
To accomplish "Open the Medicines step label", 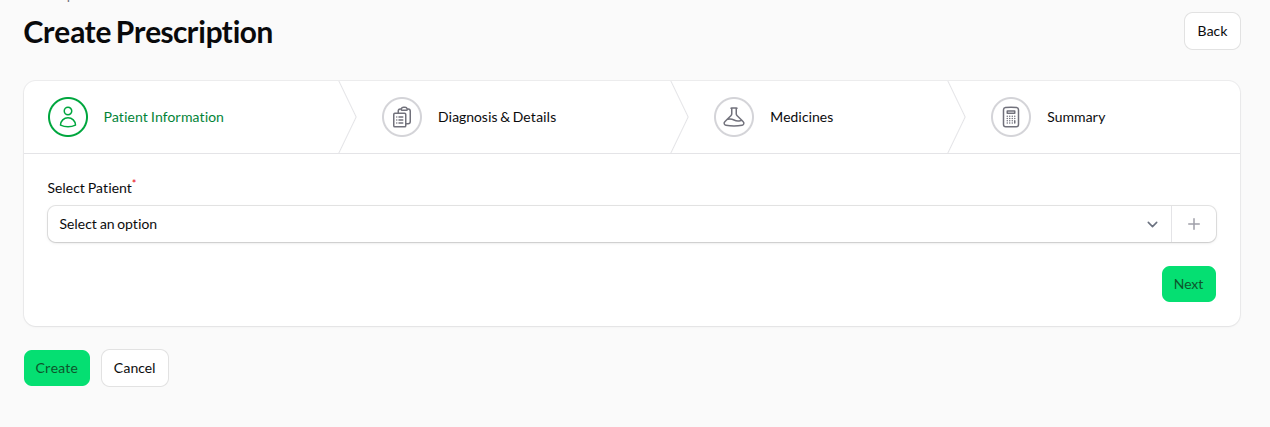I will point(801,117).
